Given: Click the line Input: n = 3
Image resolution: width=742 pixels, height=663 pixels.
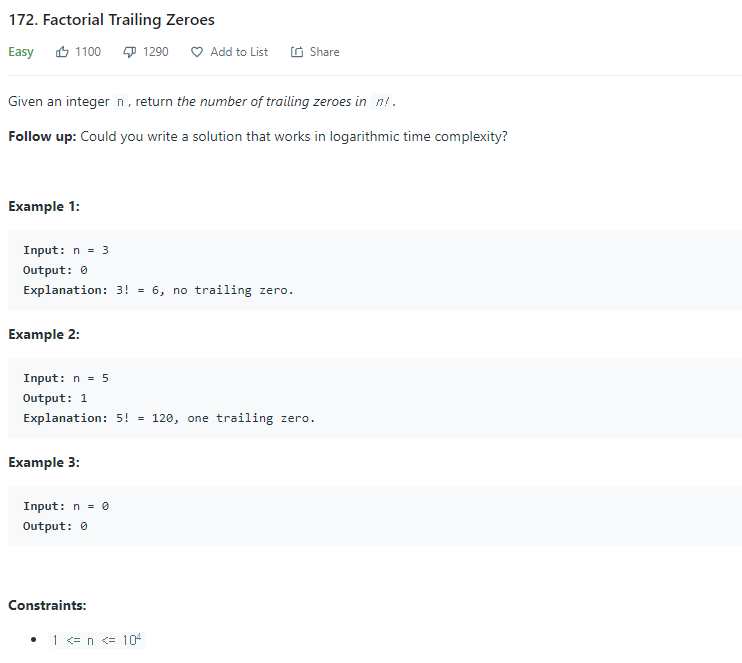Looking at the screenshot, I should point(66,250).
